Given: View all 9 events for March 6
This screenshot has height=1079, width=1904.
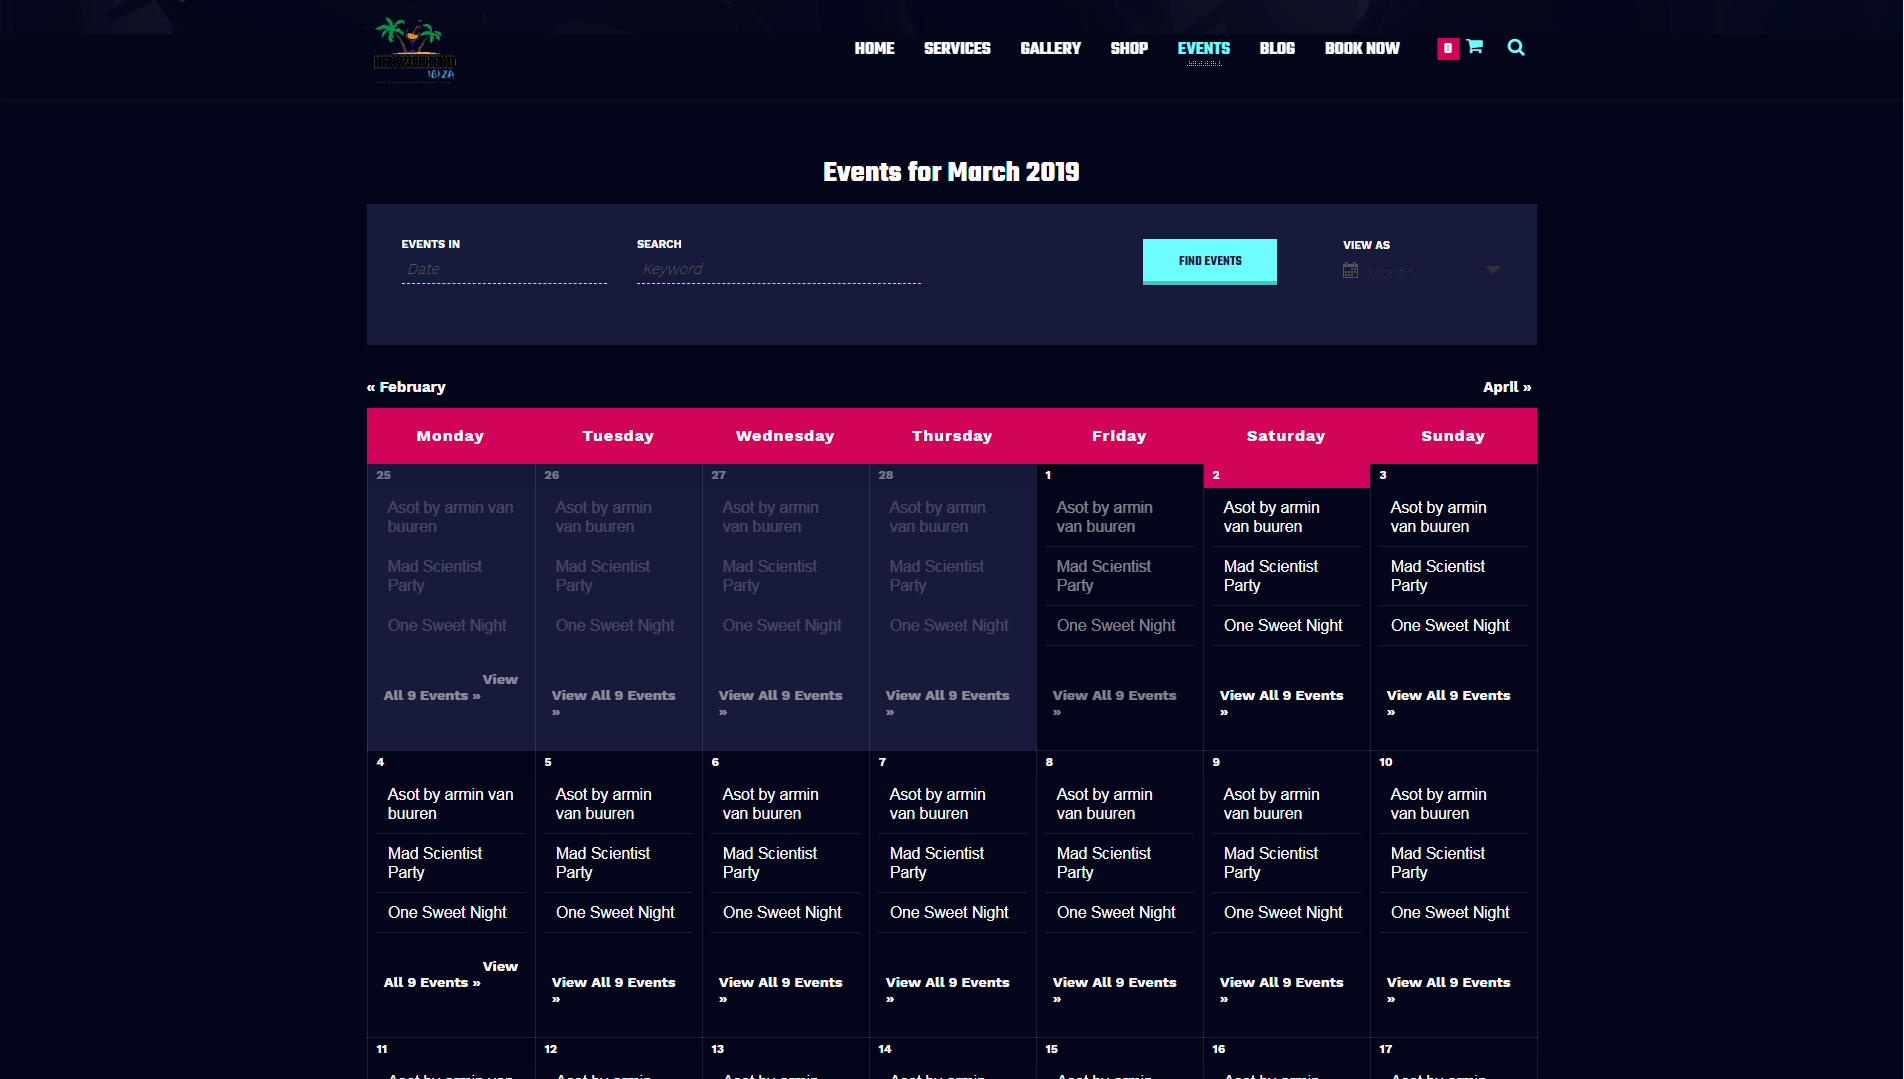Looking at the screenshot, I should tap(780, 989).
